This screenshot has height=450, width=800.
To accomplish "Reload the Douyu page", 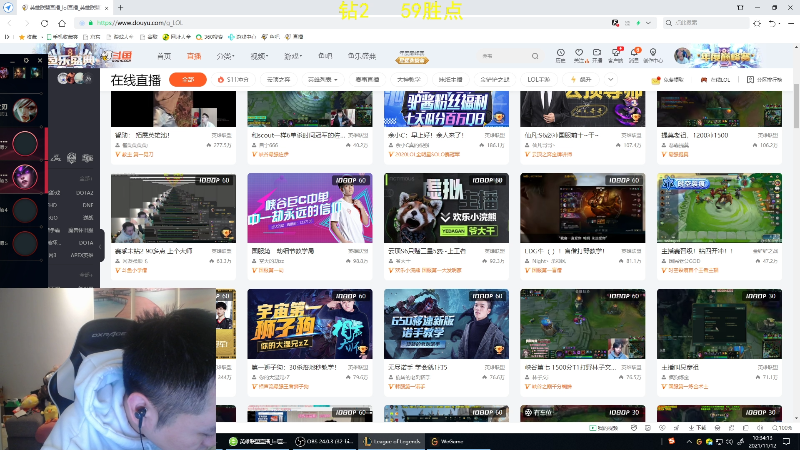I will tap(44, 23).
